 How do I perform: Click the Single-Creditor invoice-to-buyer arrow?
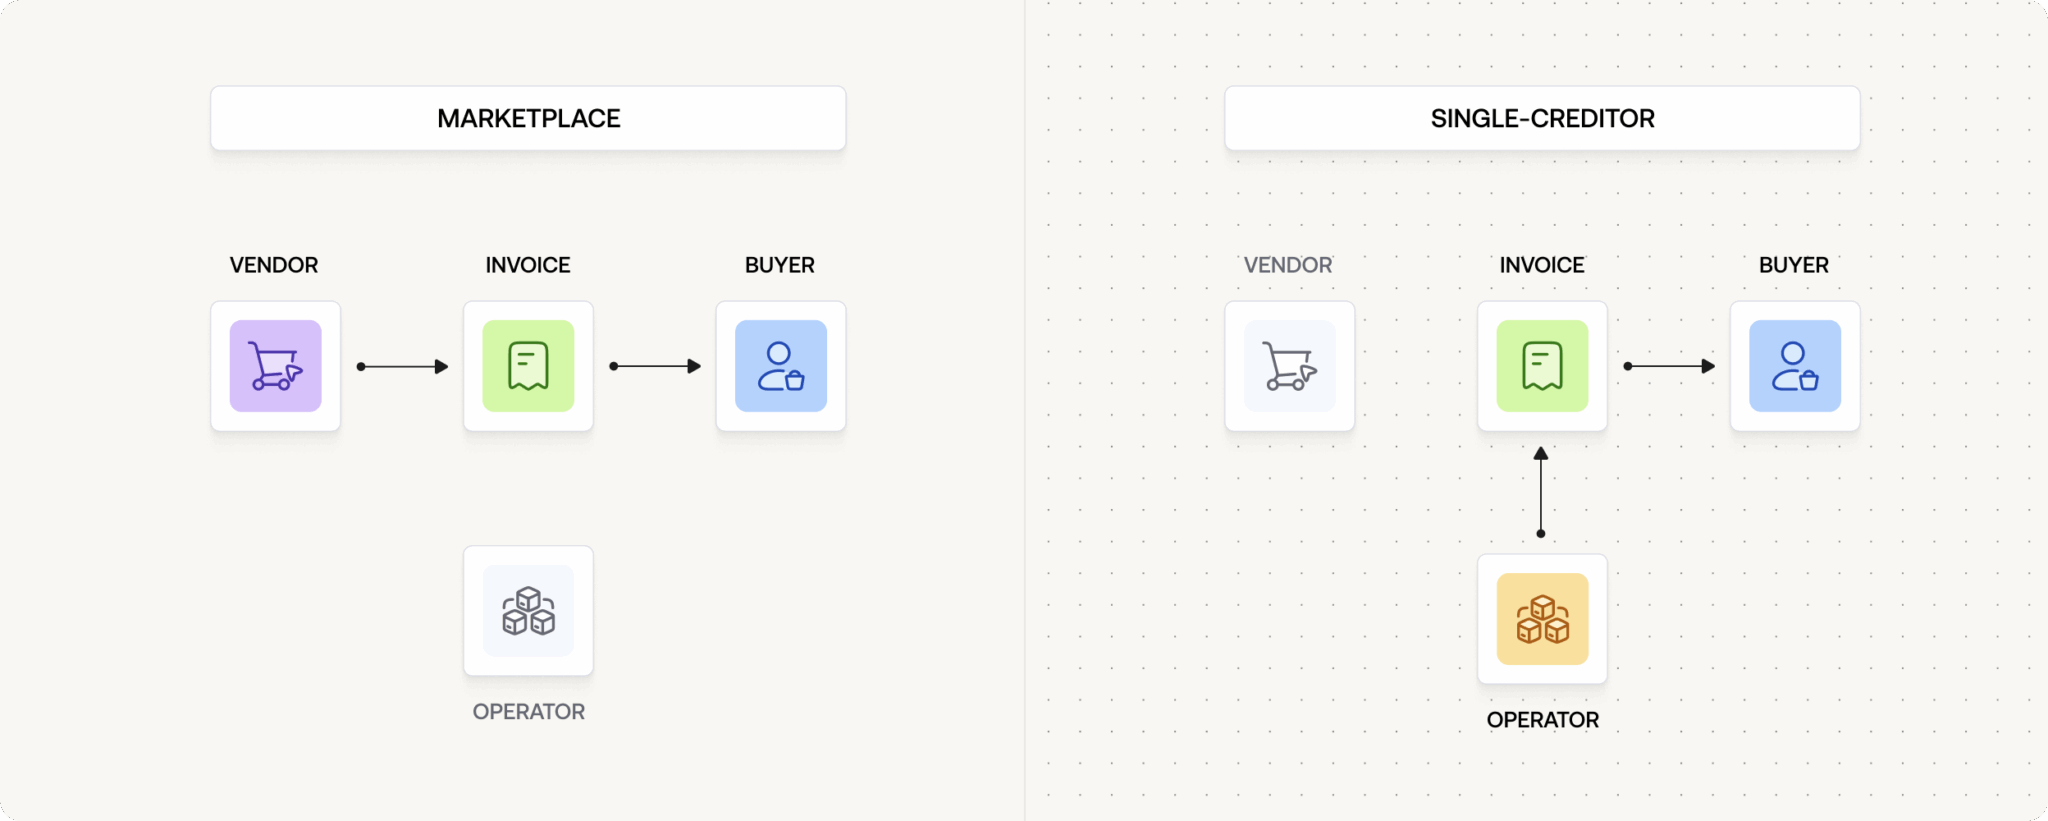[x=1669, y=367]
